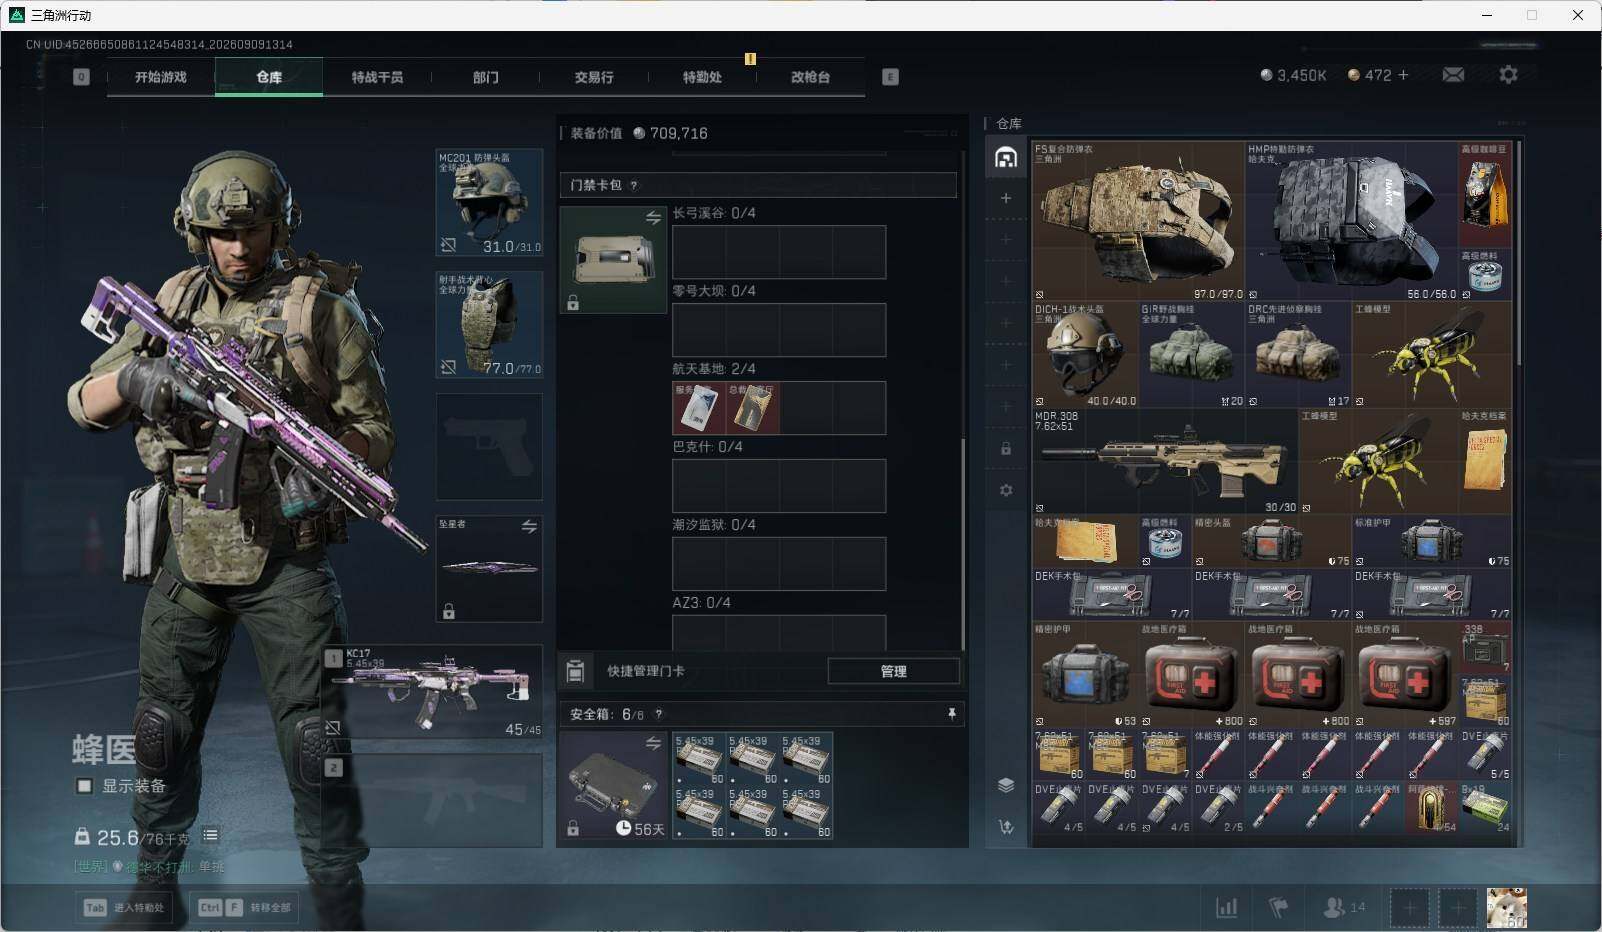Pin the 安全箱 panel

(x=951, y=713)
